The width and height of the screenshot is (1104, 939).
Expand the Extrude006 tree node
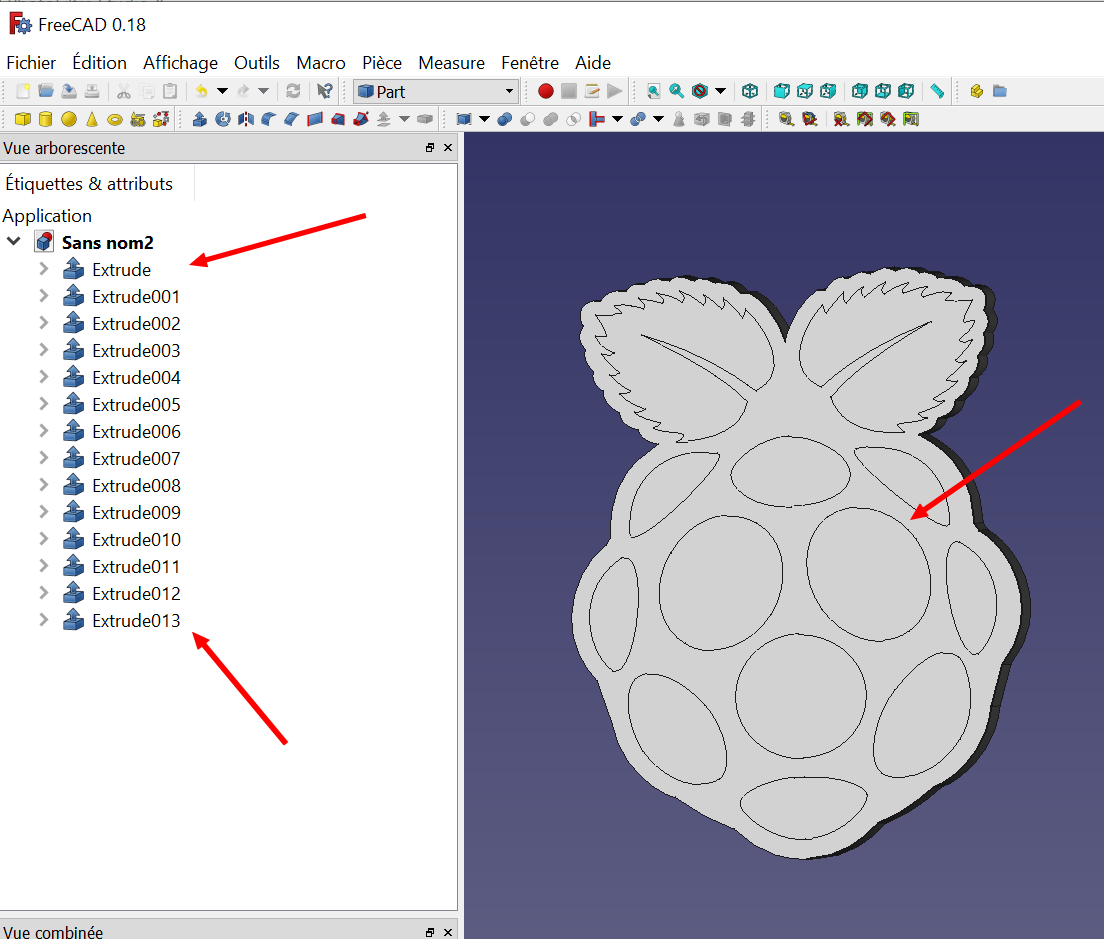[x=44, y=431]
